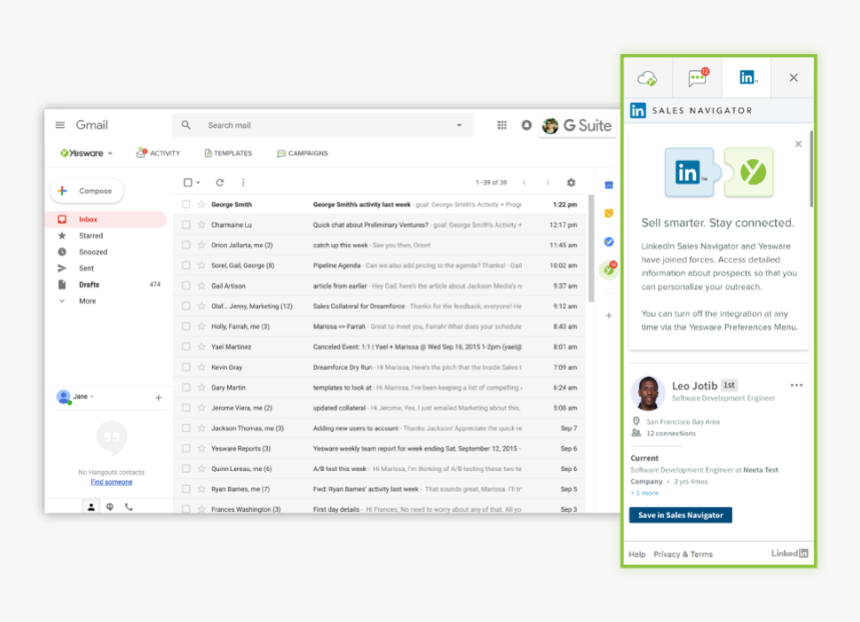This screenshot has width=860, height=622.
Task: Open the Gmail main menu hamburger icon
Action: (x=60, y=125)
